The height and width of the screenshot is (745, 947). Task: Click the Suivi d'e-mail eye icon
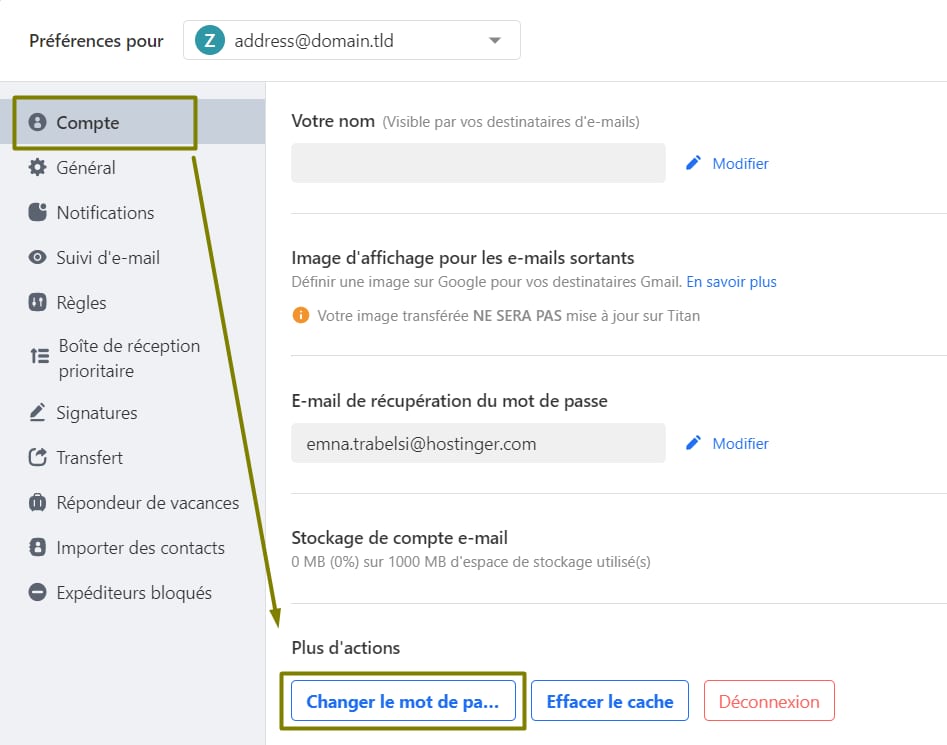click(x=38, y=258)
